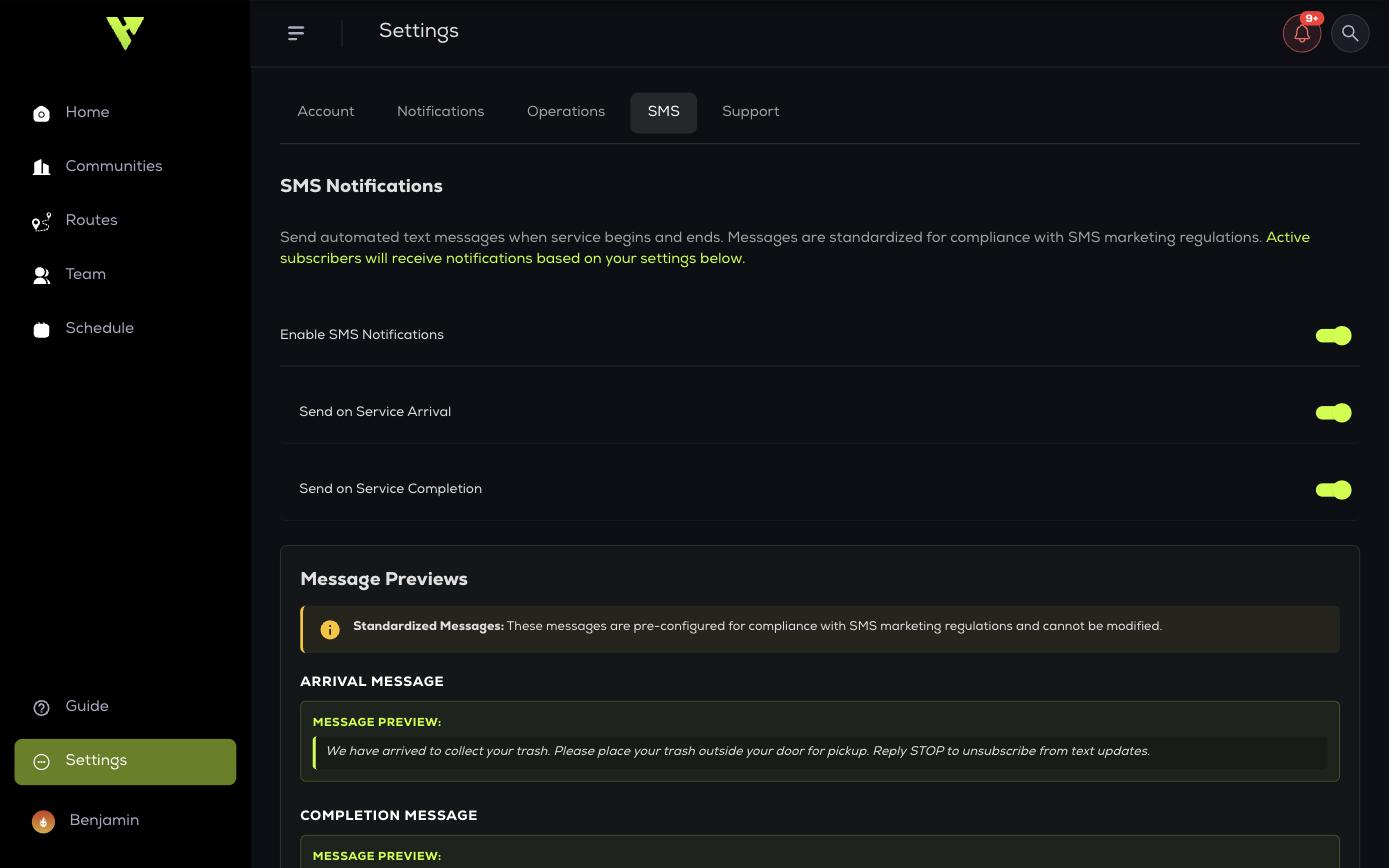Click the yellow info icon in Standardized Messages

click(x=330, y=629)
